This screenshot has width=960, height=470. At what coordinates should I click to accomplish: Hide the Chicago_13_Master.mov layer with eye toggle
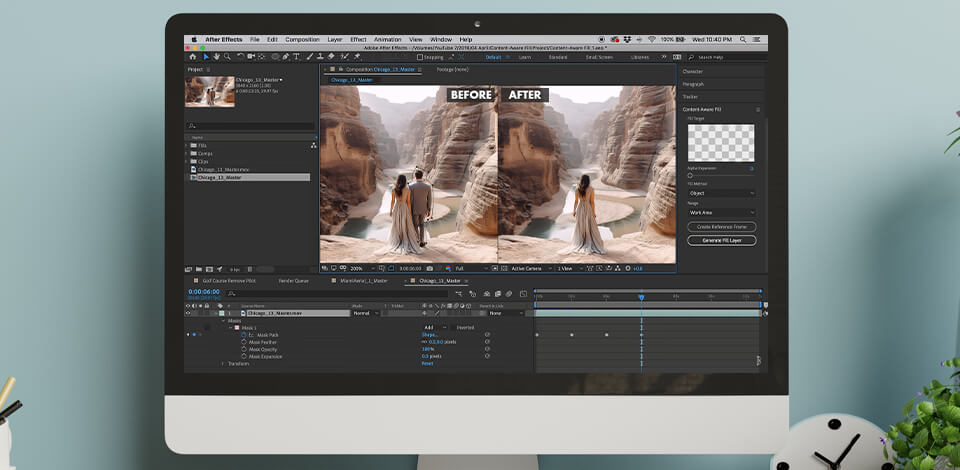tap(189, 313)
